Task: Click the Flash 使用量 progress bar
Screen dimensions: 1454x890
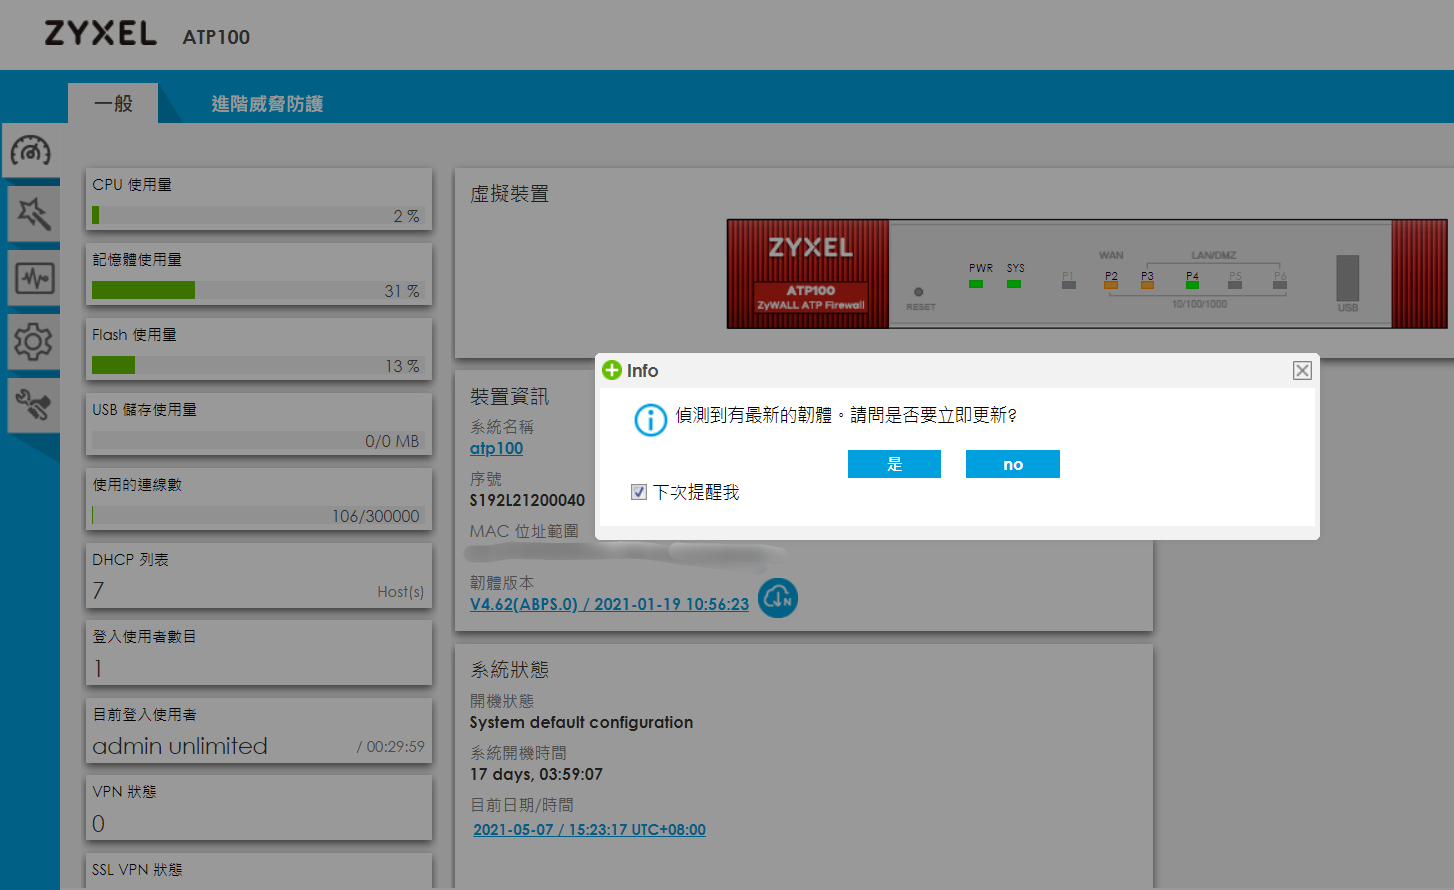Action: (258, 365)
